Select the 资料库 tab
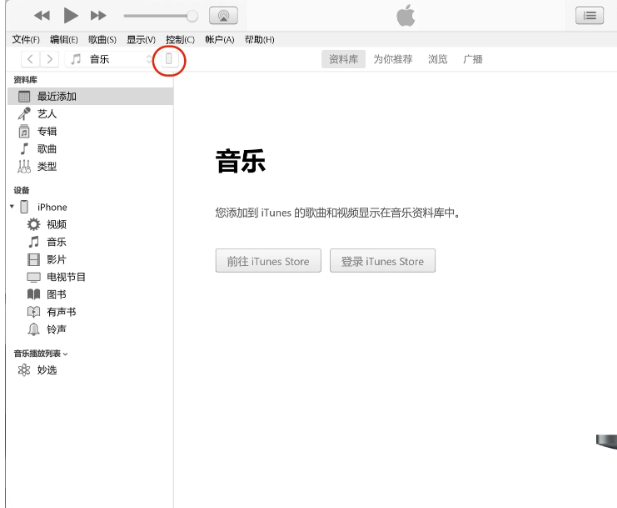The height and width of the screenshot is (508, 617). [x=343, y=59]
